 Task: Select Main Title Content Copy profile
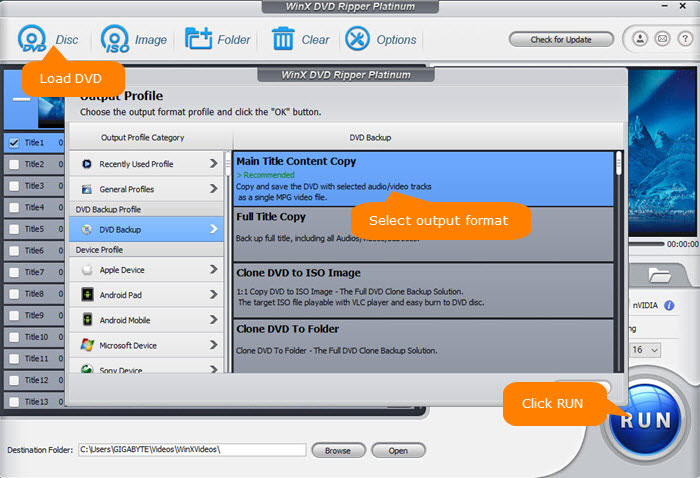click(423, 179)
